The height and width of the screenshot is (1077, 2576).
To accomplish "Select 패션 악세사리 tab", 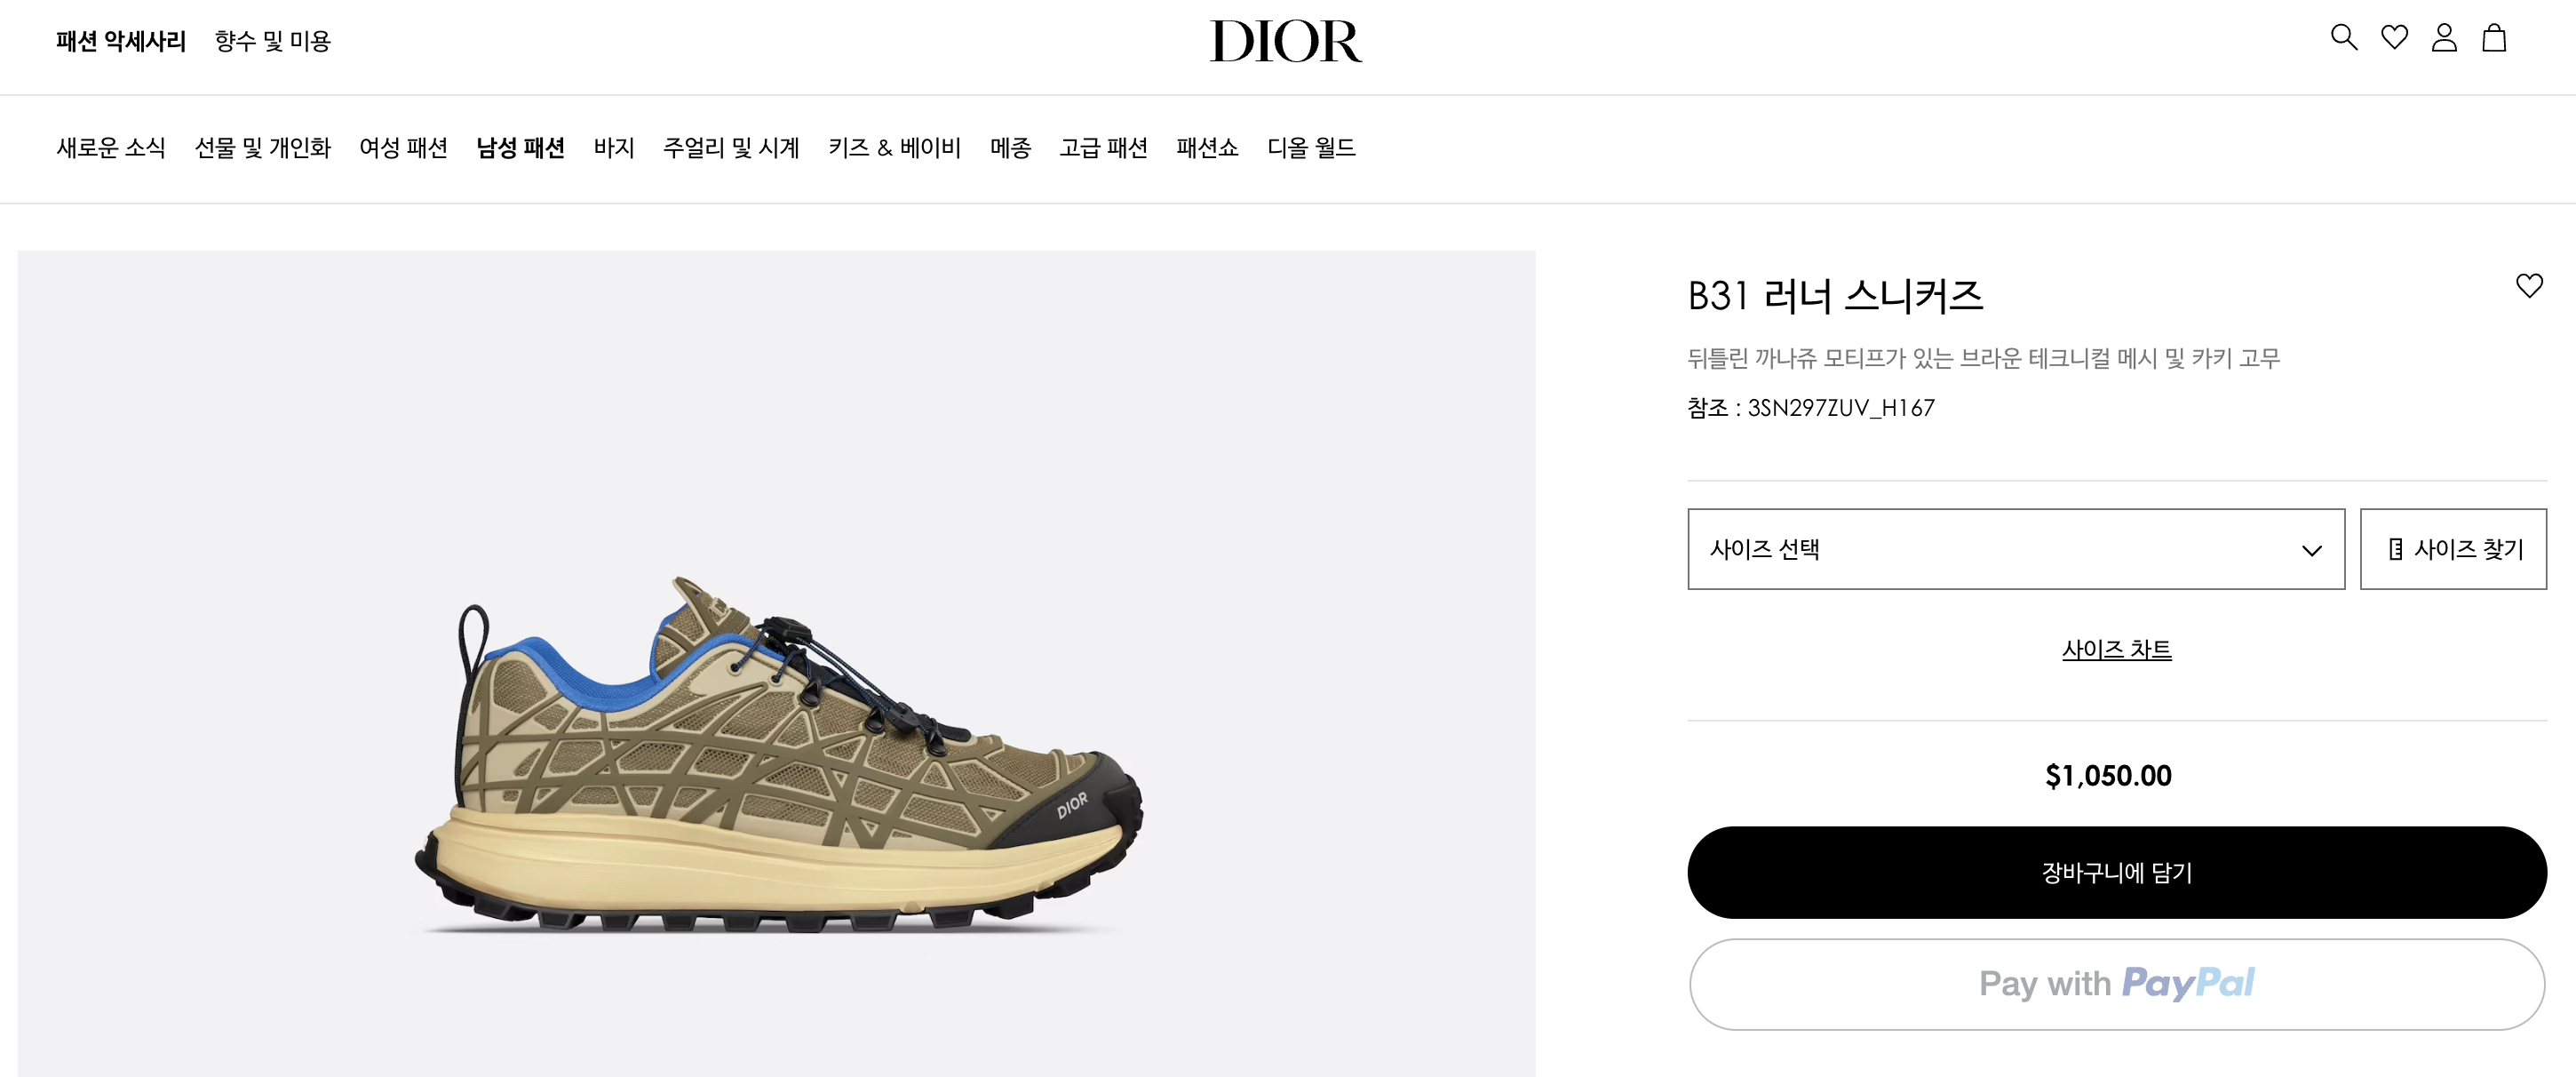I will [121, 41].
